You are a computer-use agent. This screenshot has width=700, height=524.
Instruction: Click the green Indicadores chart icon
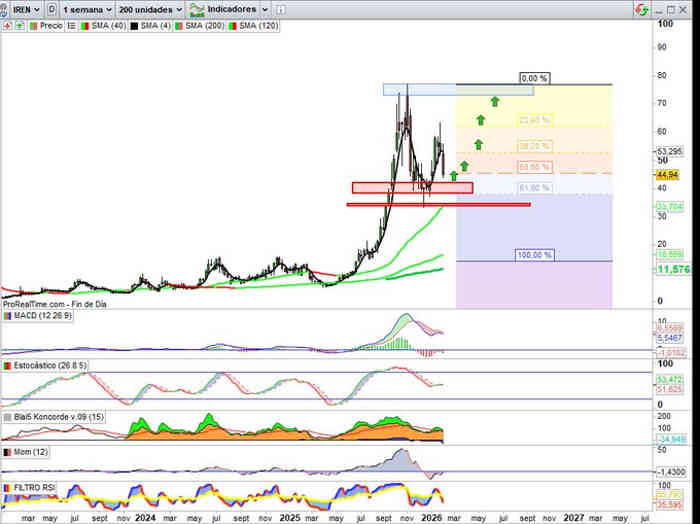pyautogui.click(x=197, y=8)
